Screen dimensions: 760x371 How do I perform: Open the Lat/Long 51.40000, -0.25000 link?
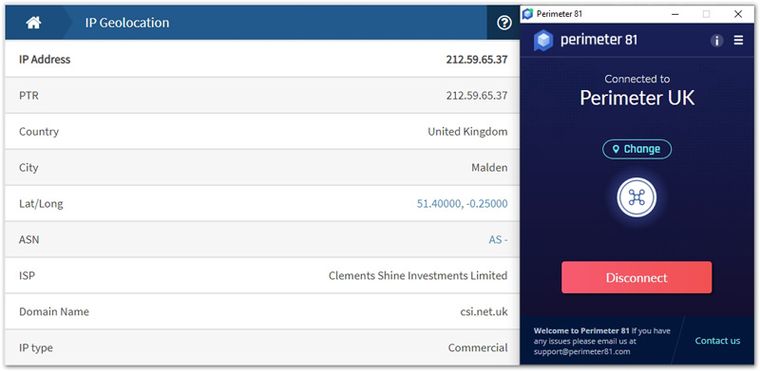click(x=462, y=204)
